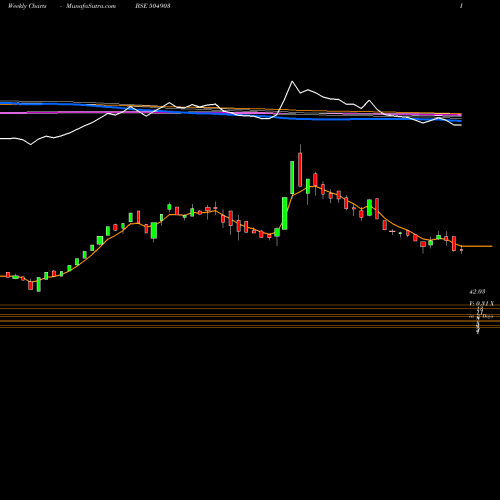Click the tall green candle before the peak

(292, 177)
